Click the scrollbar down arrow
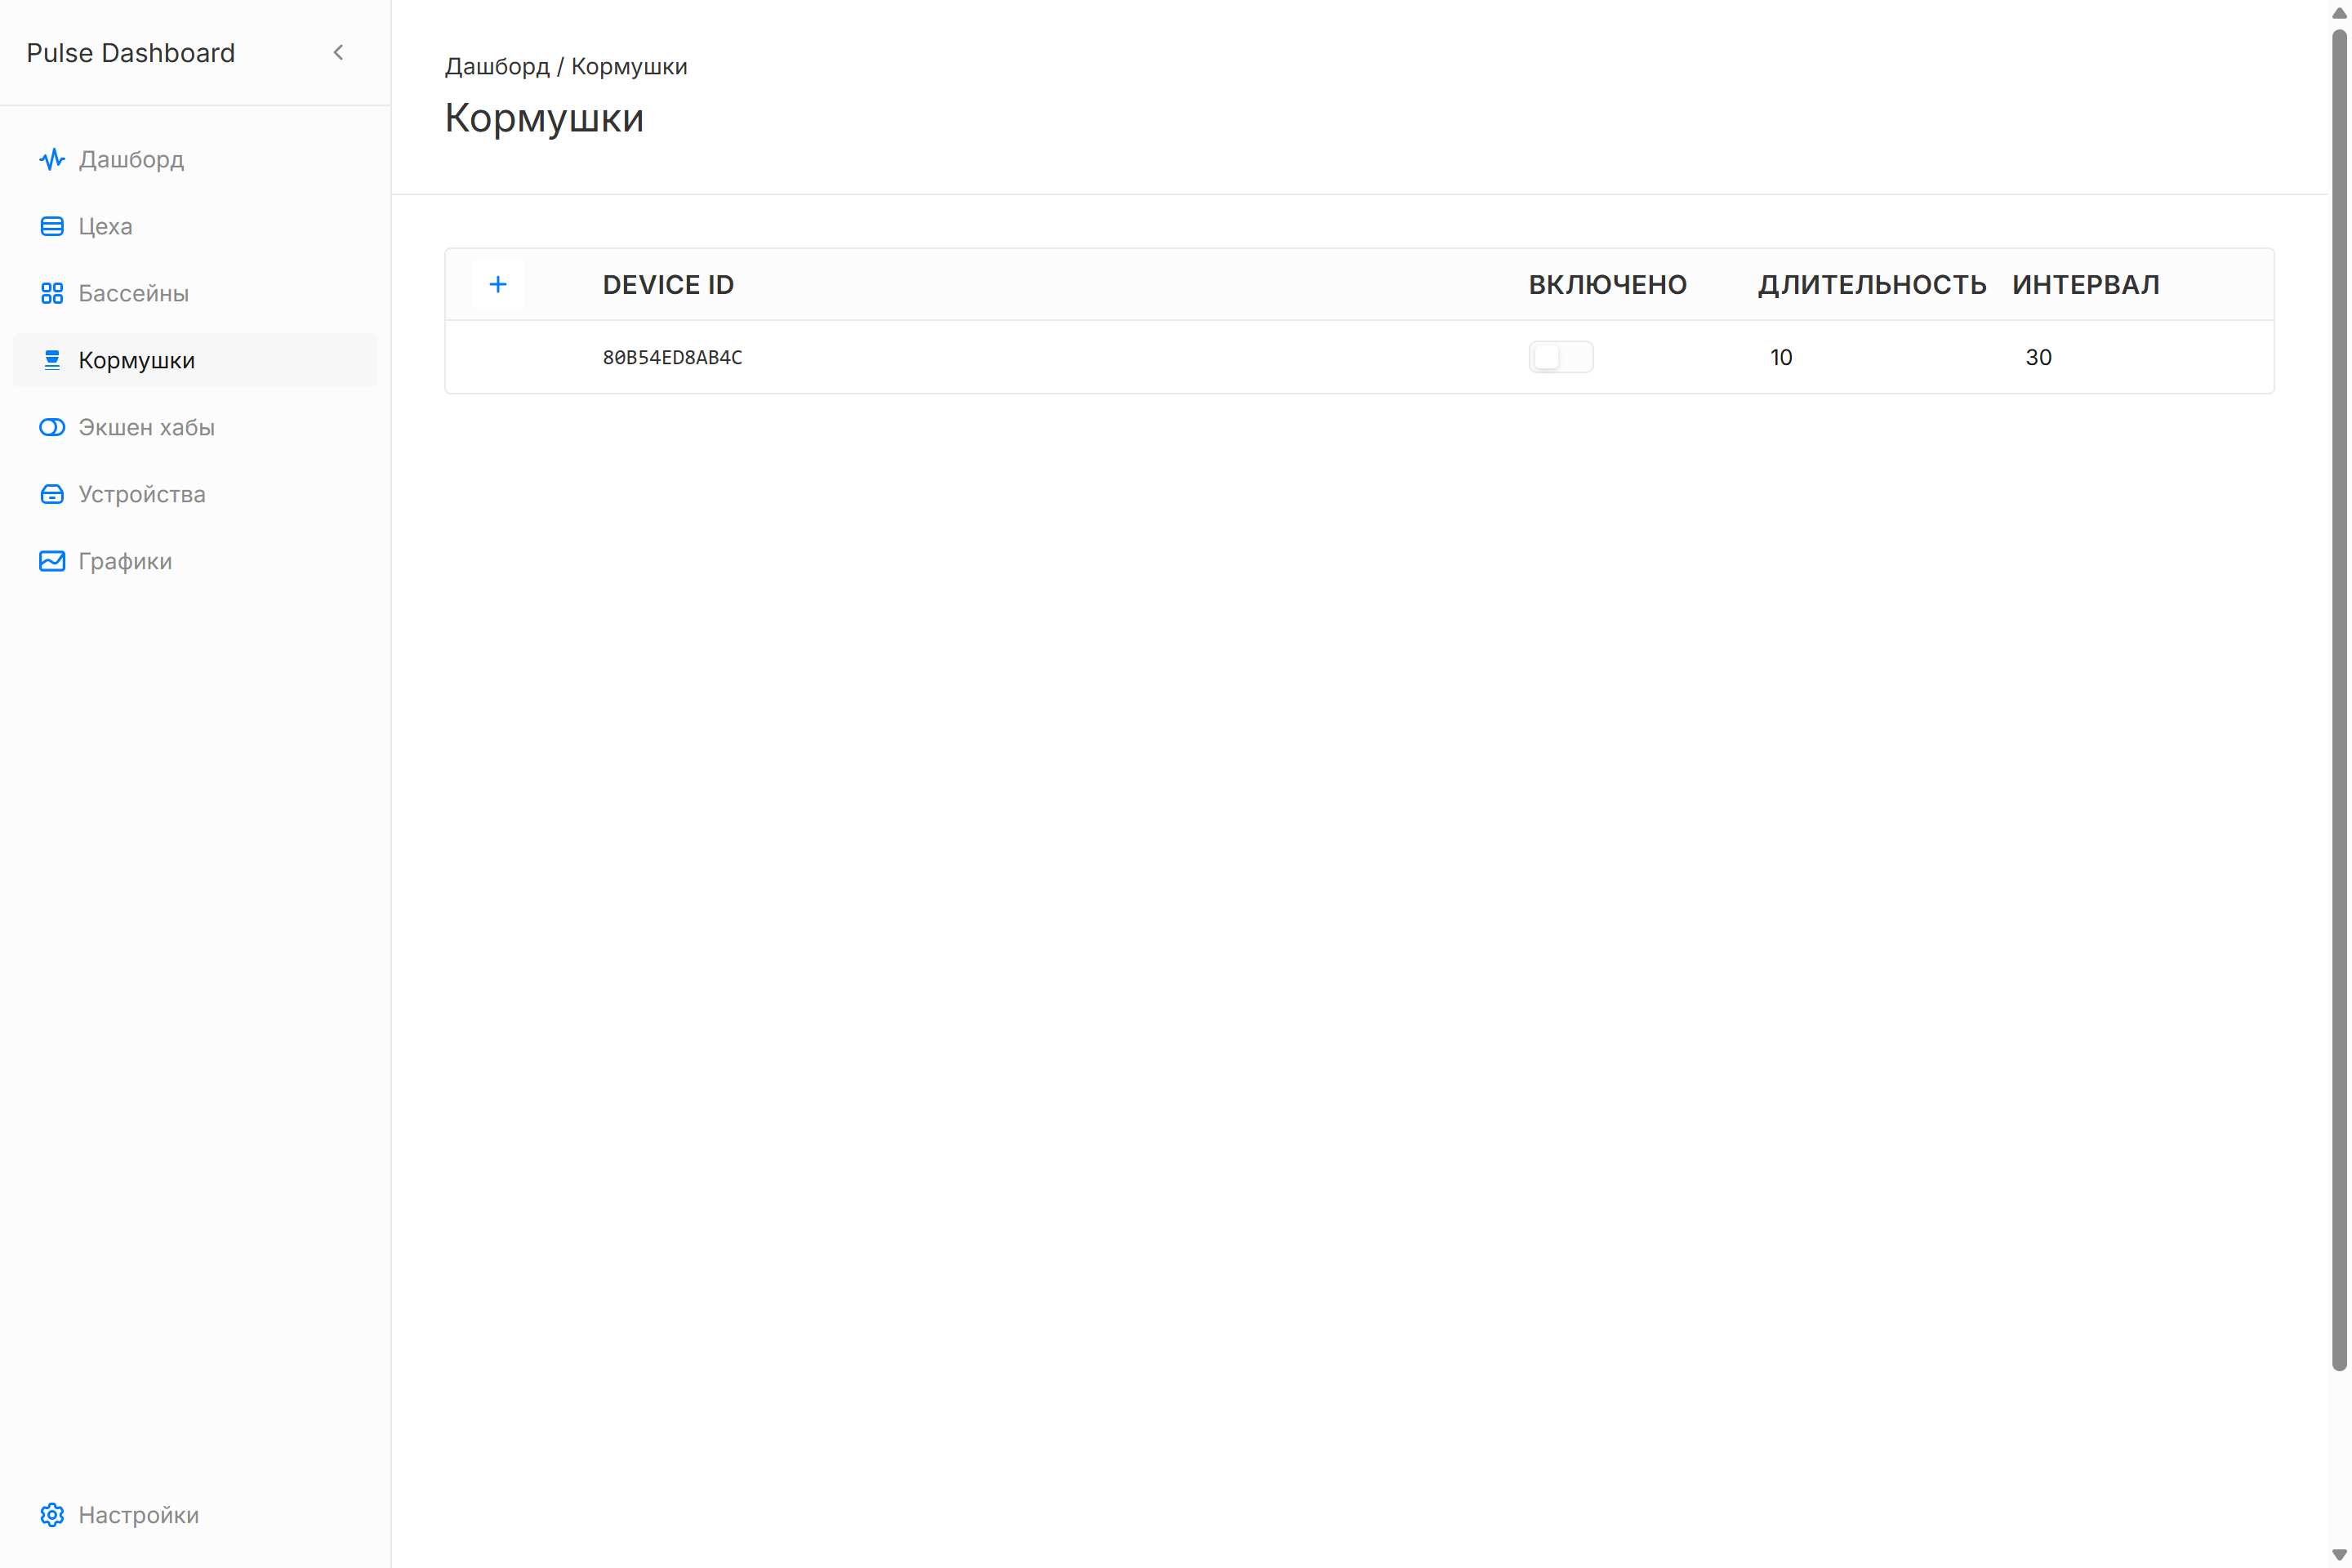The height and width of the screenshot is (1568, 2352). click(2339, 1555)
